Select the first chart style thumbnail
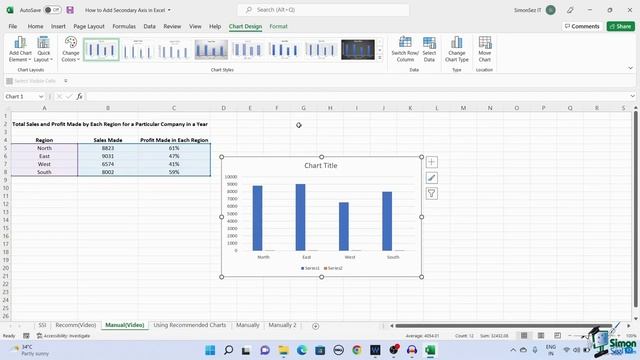 101,49
